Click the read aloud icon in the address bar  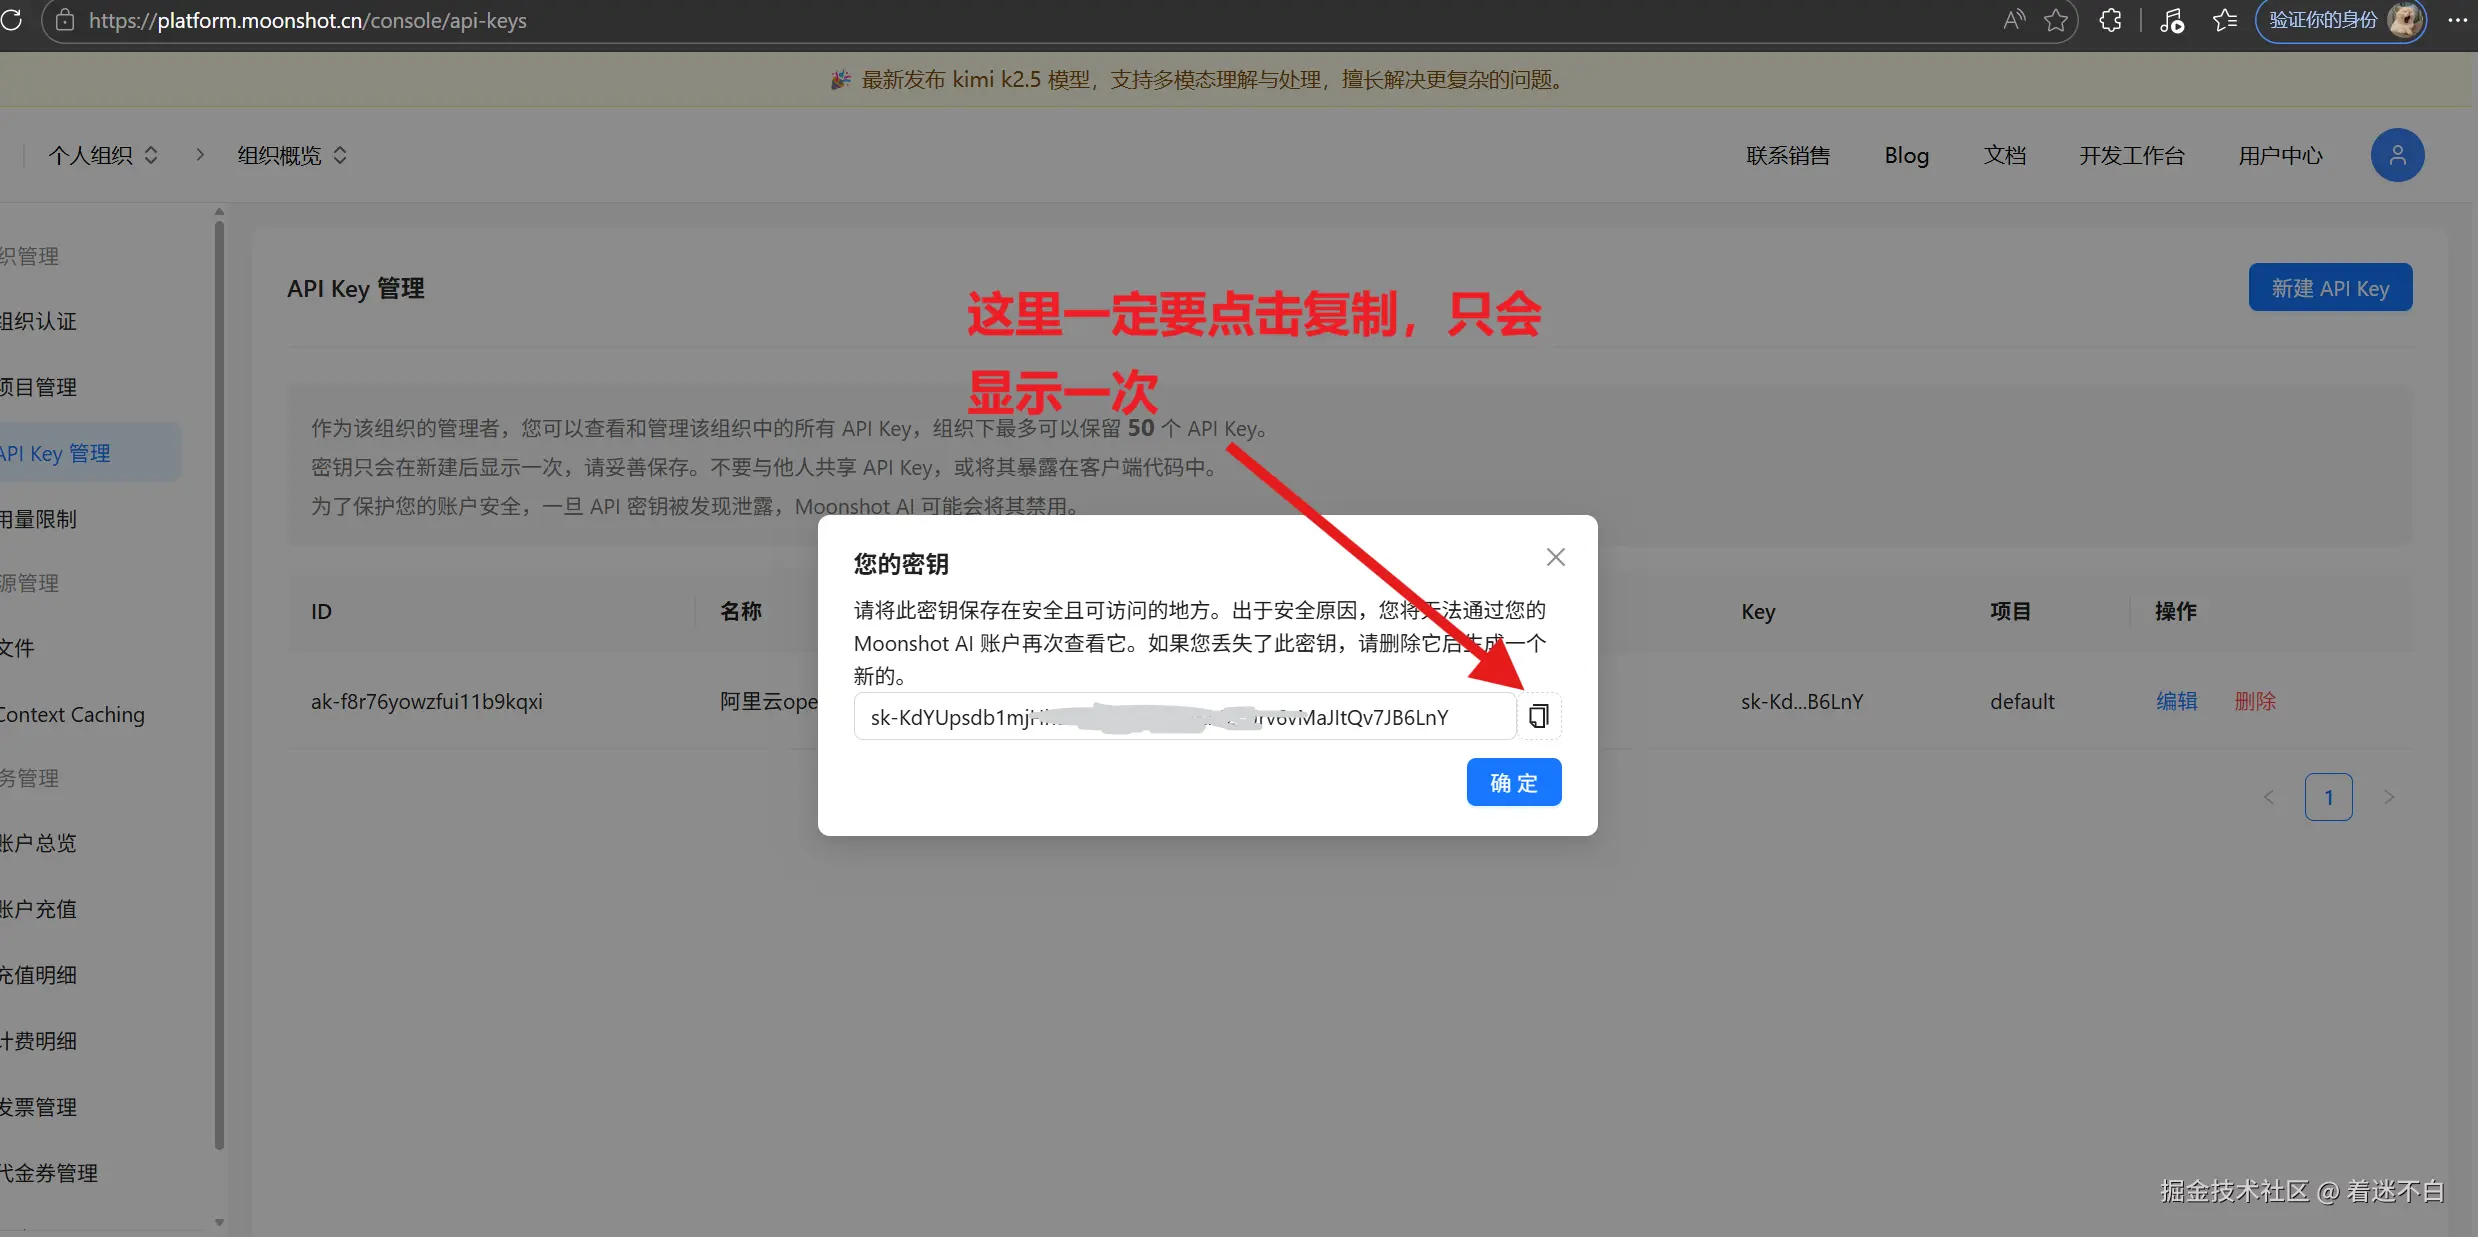(x=2014, y=20)
